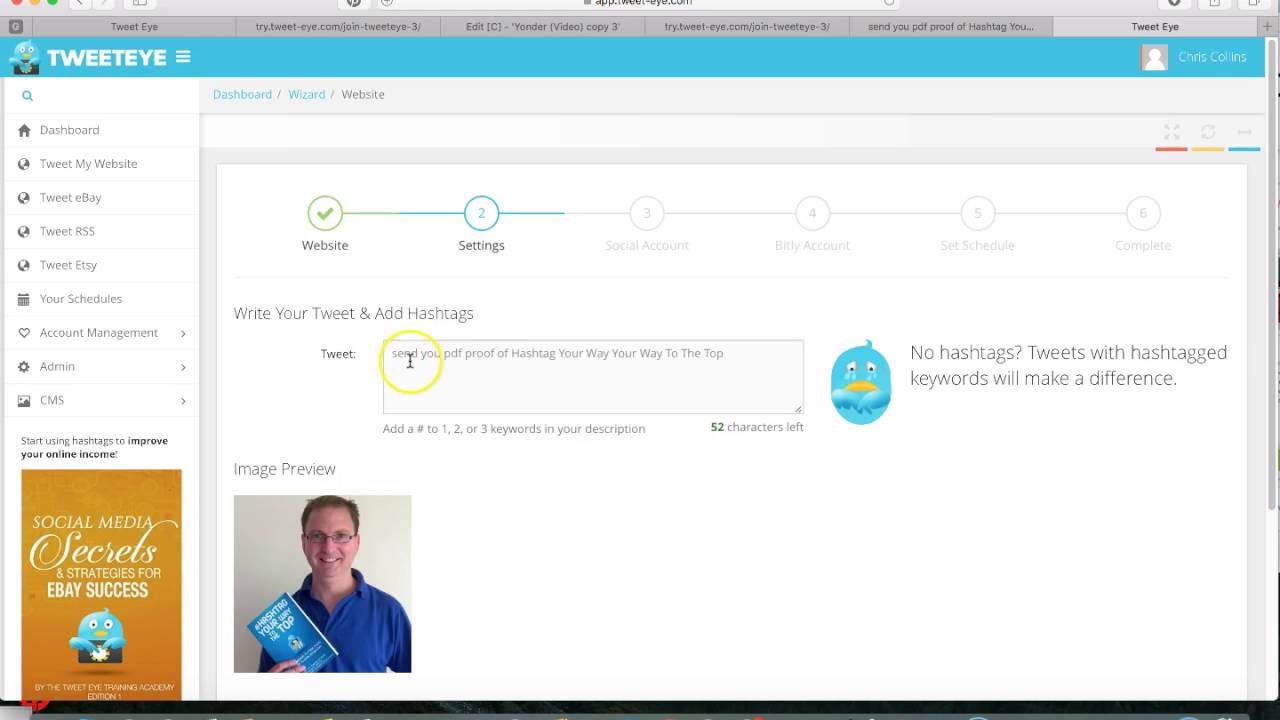Open Tweet My Website in the sidebar
Screen dimensions: 1280x720
[102, 164]
